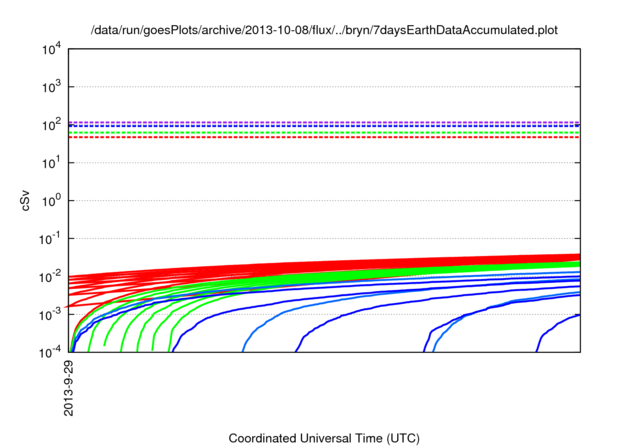The height and width of the screenshot is (448, 640).
Task: Select the dashed red horizontal threshold line
Action: pos(320,137)
